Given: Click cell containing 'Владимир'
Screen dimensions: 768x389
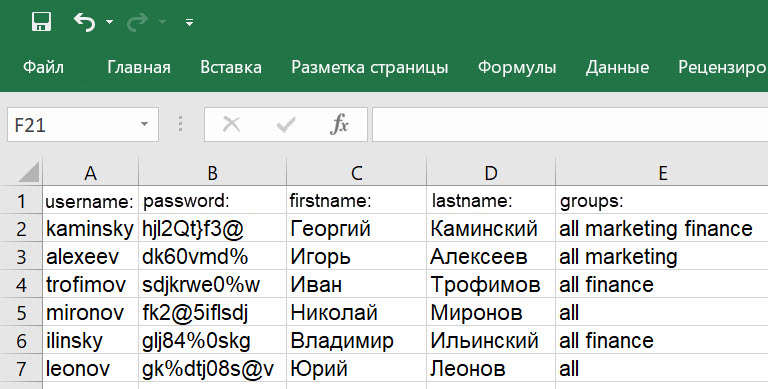Looking at the screenshot, I should coord(356,340).
